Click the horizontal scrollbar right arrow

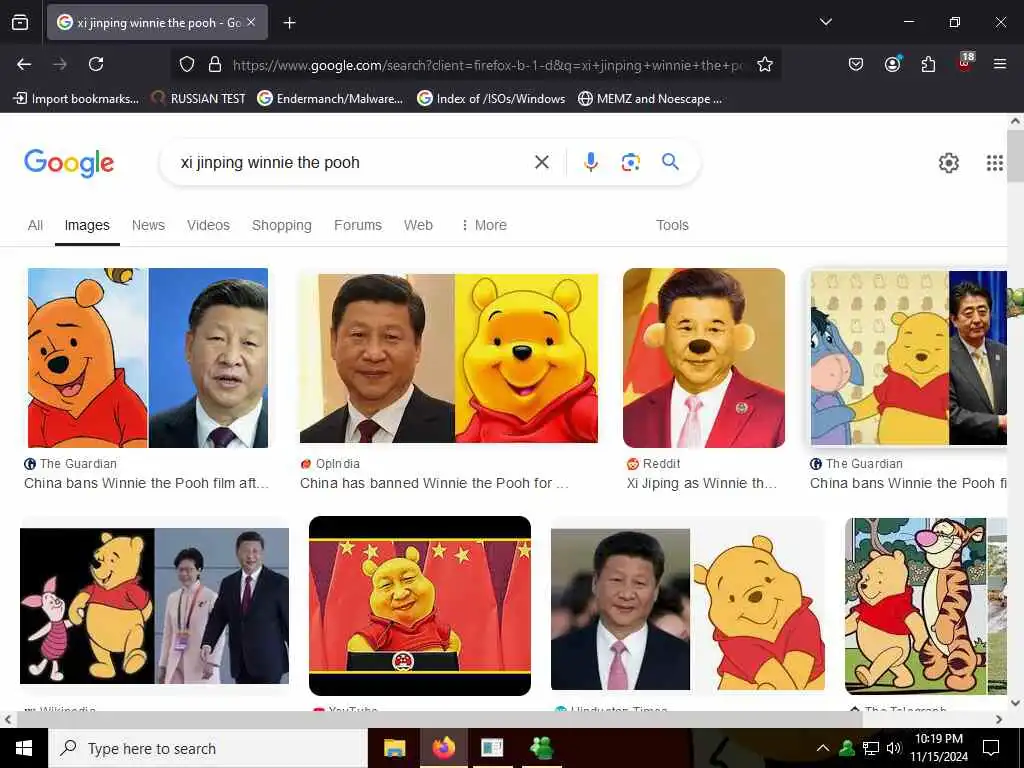(x=999, y=720)
